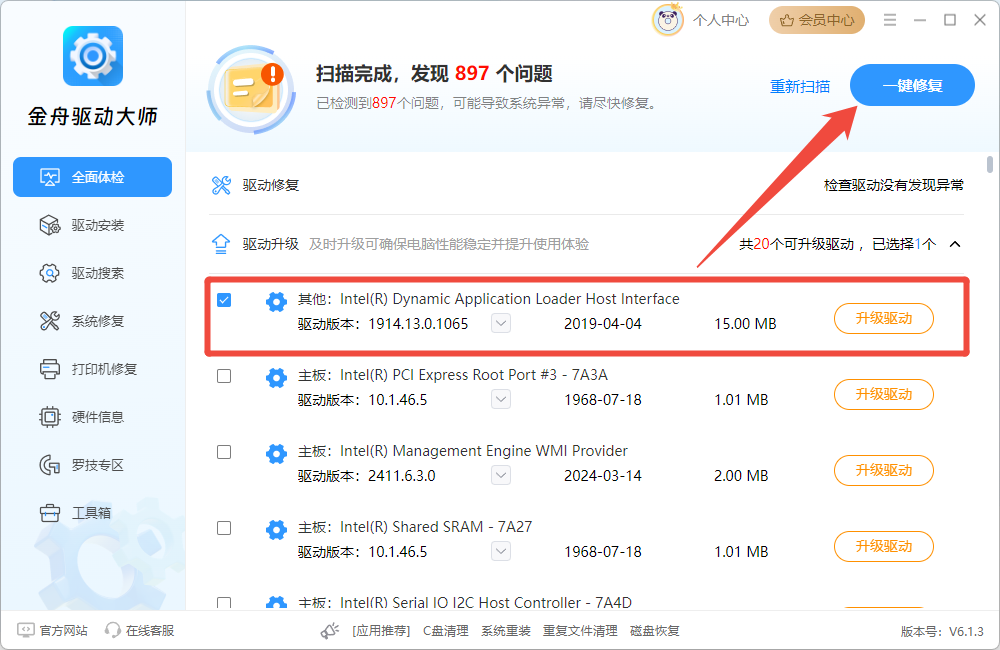Click the 官方网站 monitor icon
1000x650 pixels.
pyautogui.click(x=26, y=630)
